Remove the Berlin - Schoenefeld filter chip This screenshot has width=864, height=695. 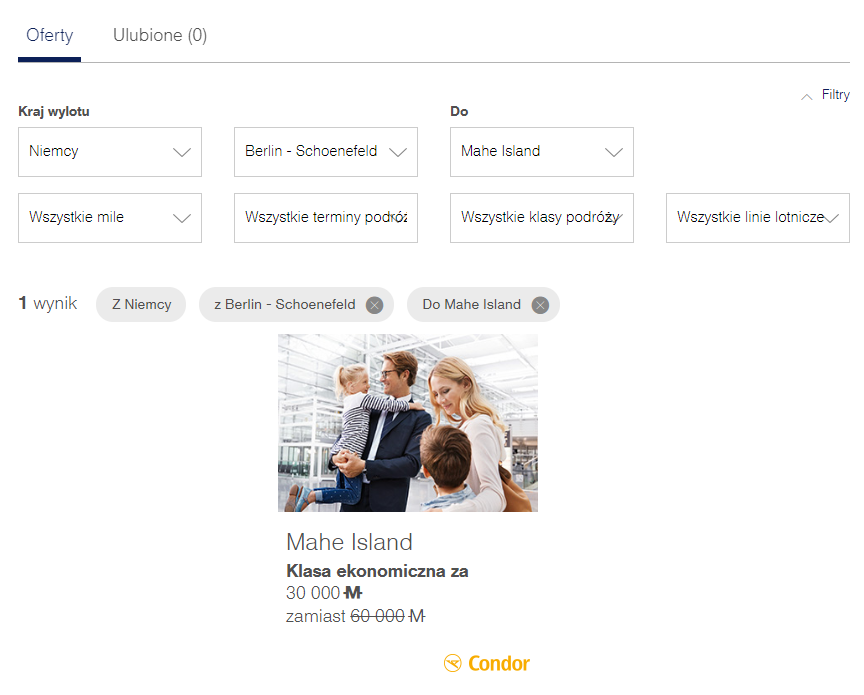tap(375, 305)
